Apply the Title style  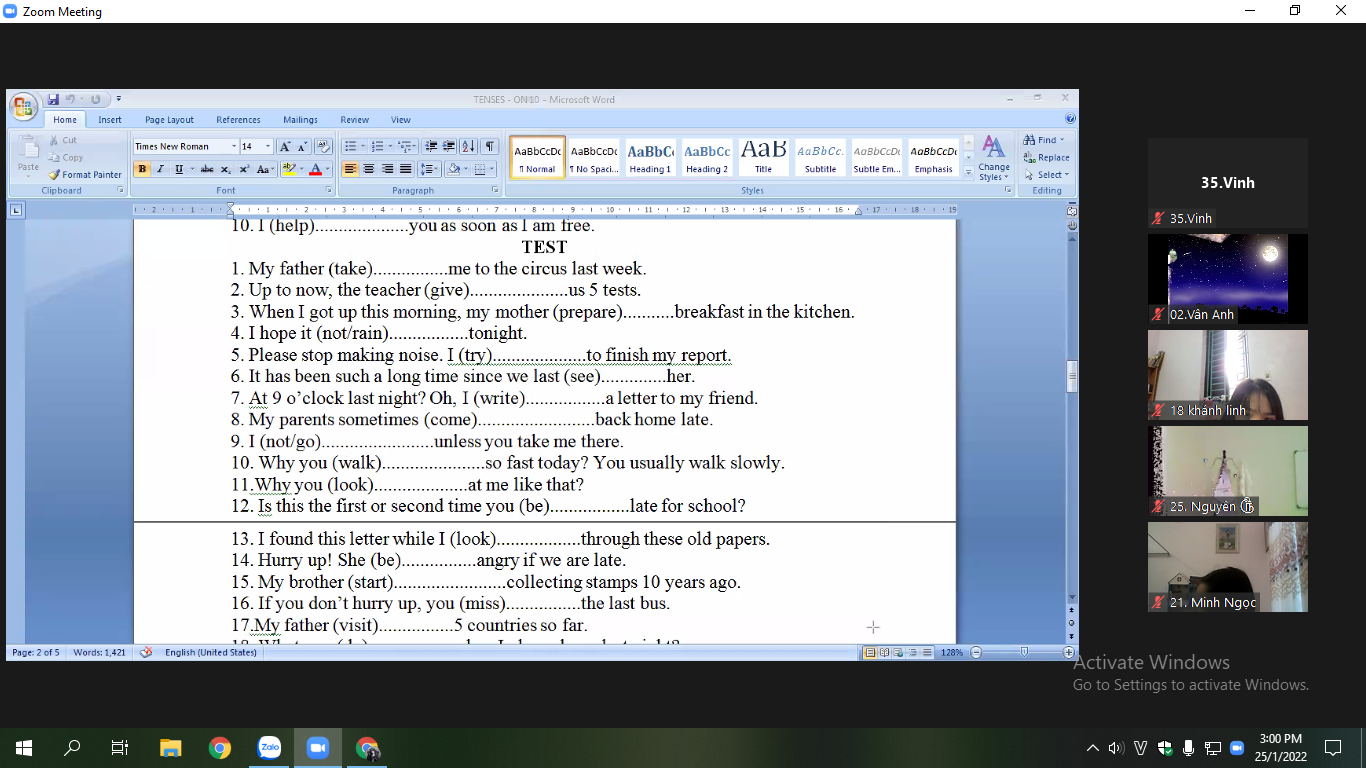click(x=764, y=157)
